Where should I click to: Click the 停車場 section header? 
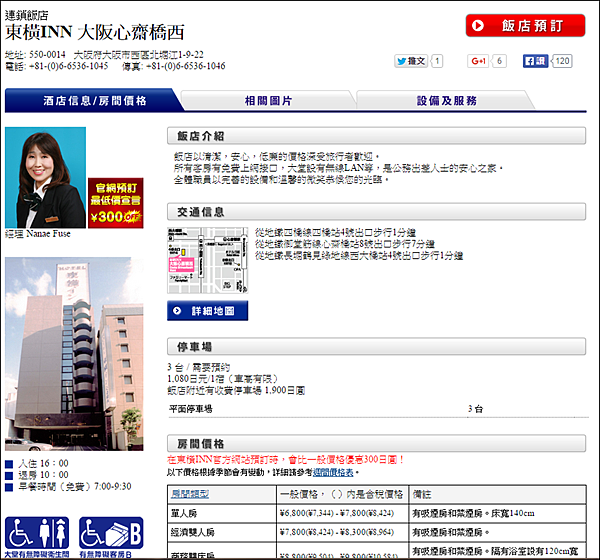(376, 346)
